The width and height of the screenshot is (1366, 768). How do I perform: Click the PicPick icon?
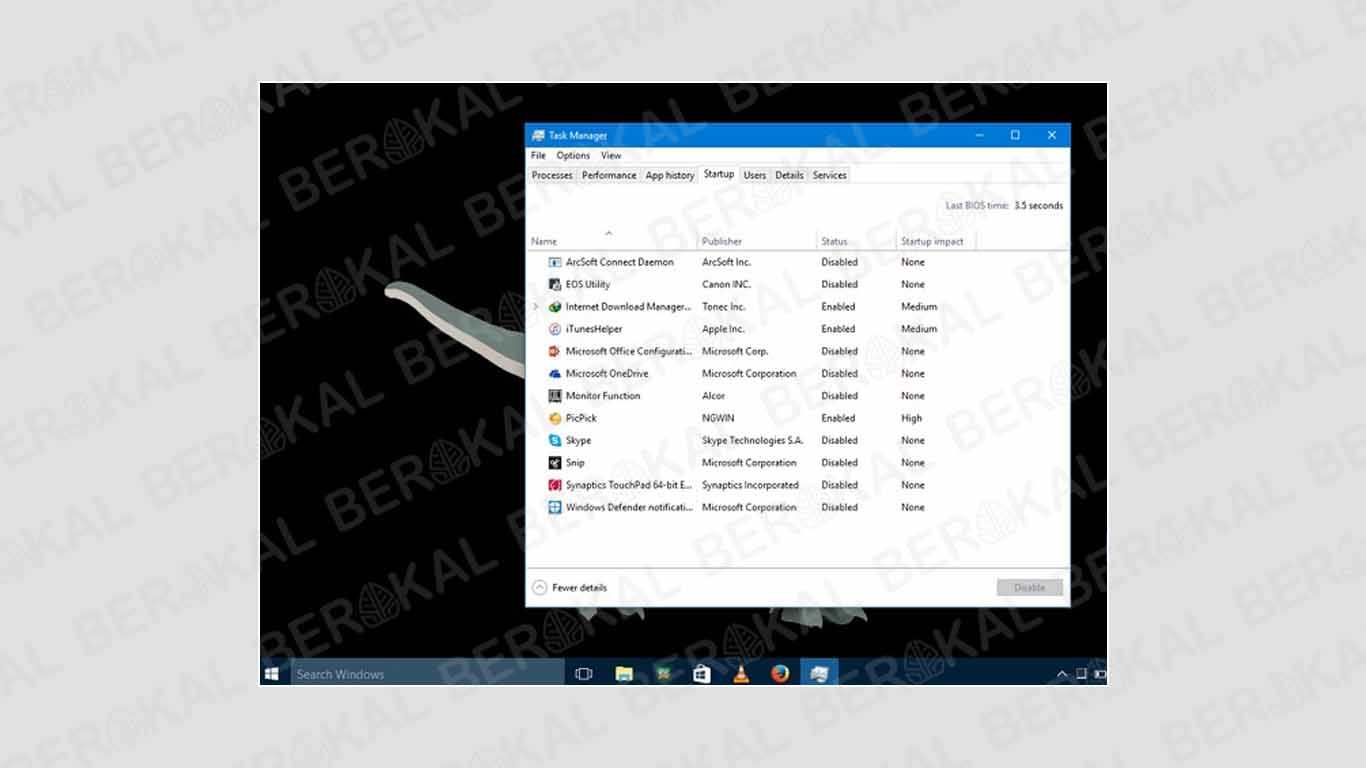point(555,418)
